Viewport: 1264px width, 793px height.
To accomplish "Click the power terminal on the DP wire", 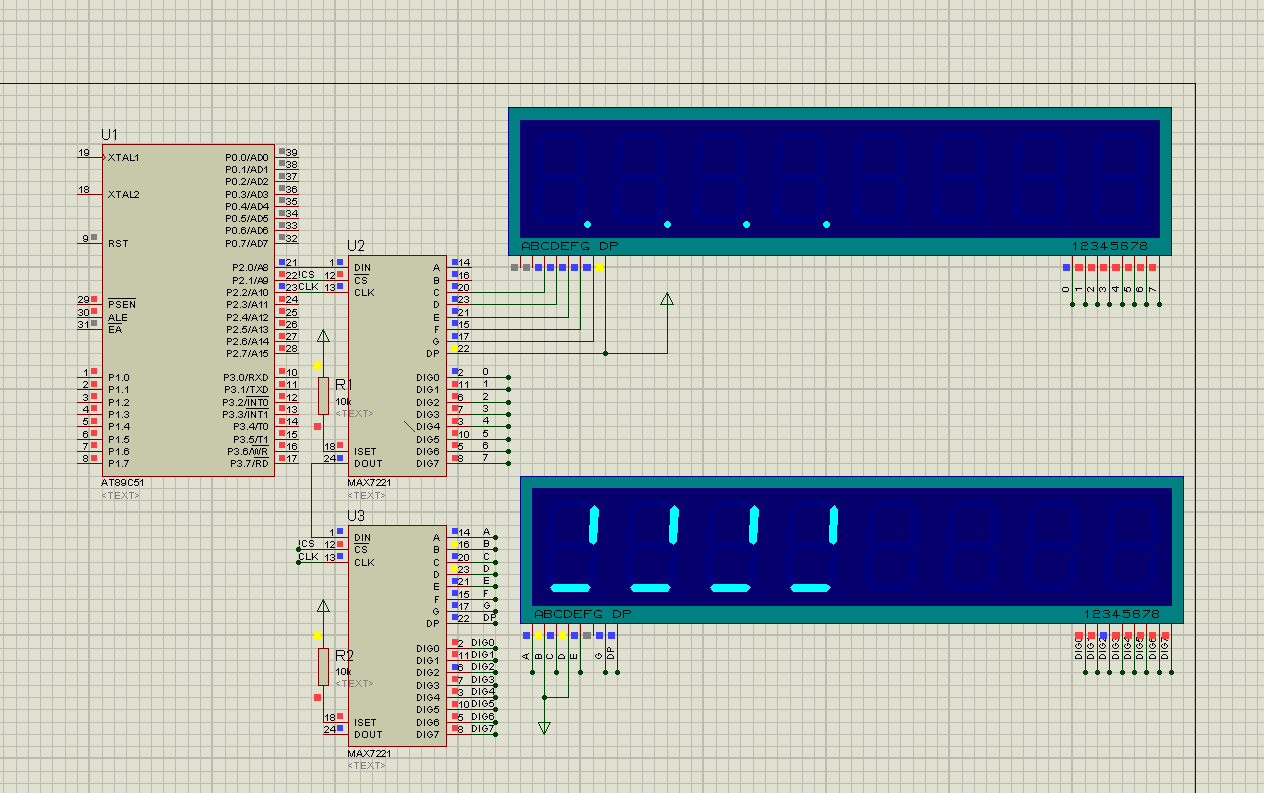I will 667,298.
